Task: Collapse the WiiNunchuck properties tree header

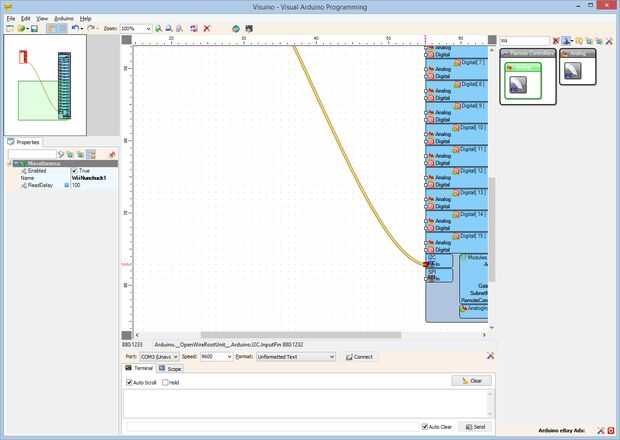Action: [x=10, y=164]
